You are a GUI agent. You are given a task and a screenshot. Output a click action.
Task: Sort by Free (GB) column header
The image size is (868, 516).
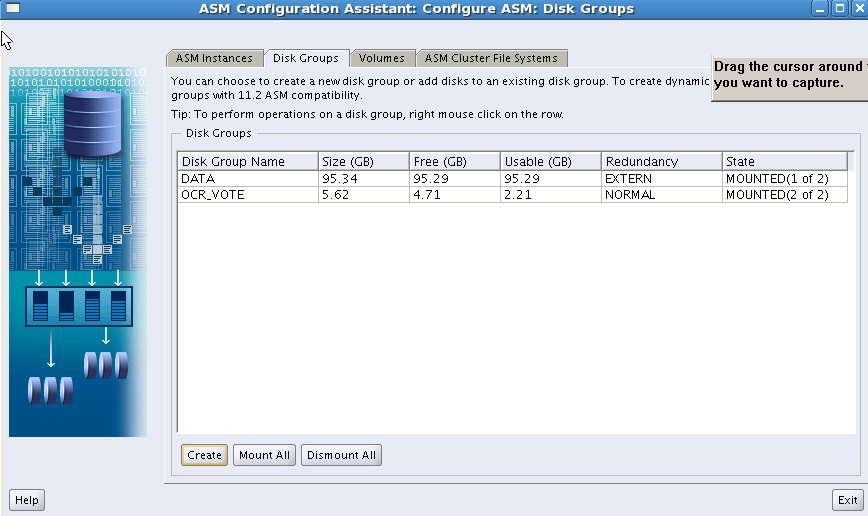click(x=454, y=161)
